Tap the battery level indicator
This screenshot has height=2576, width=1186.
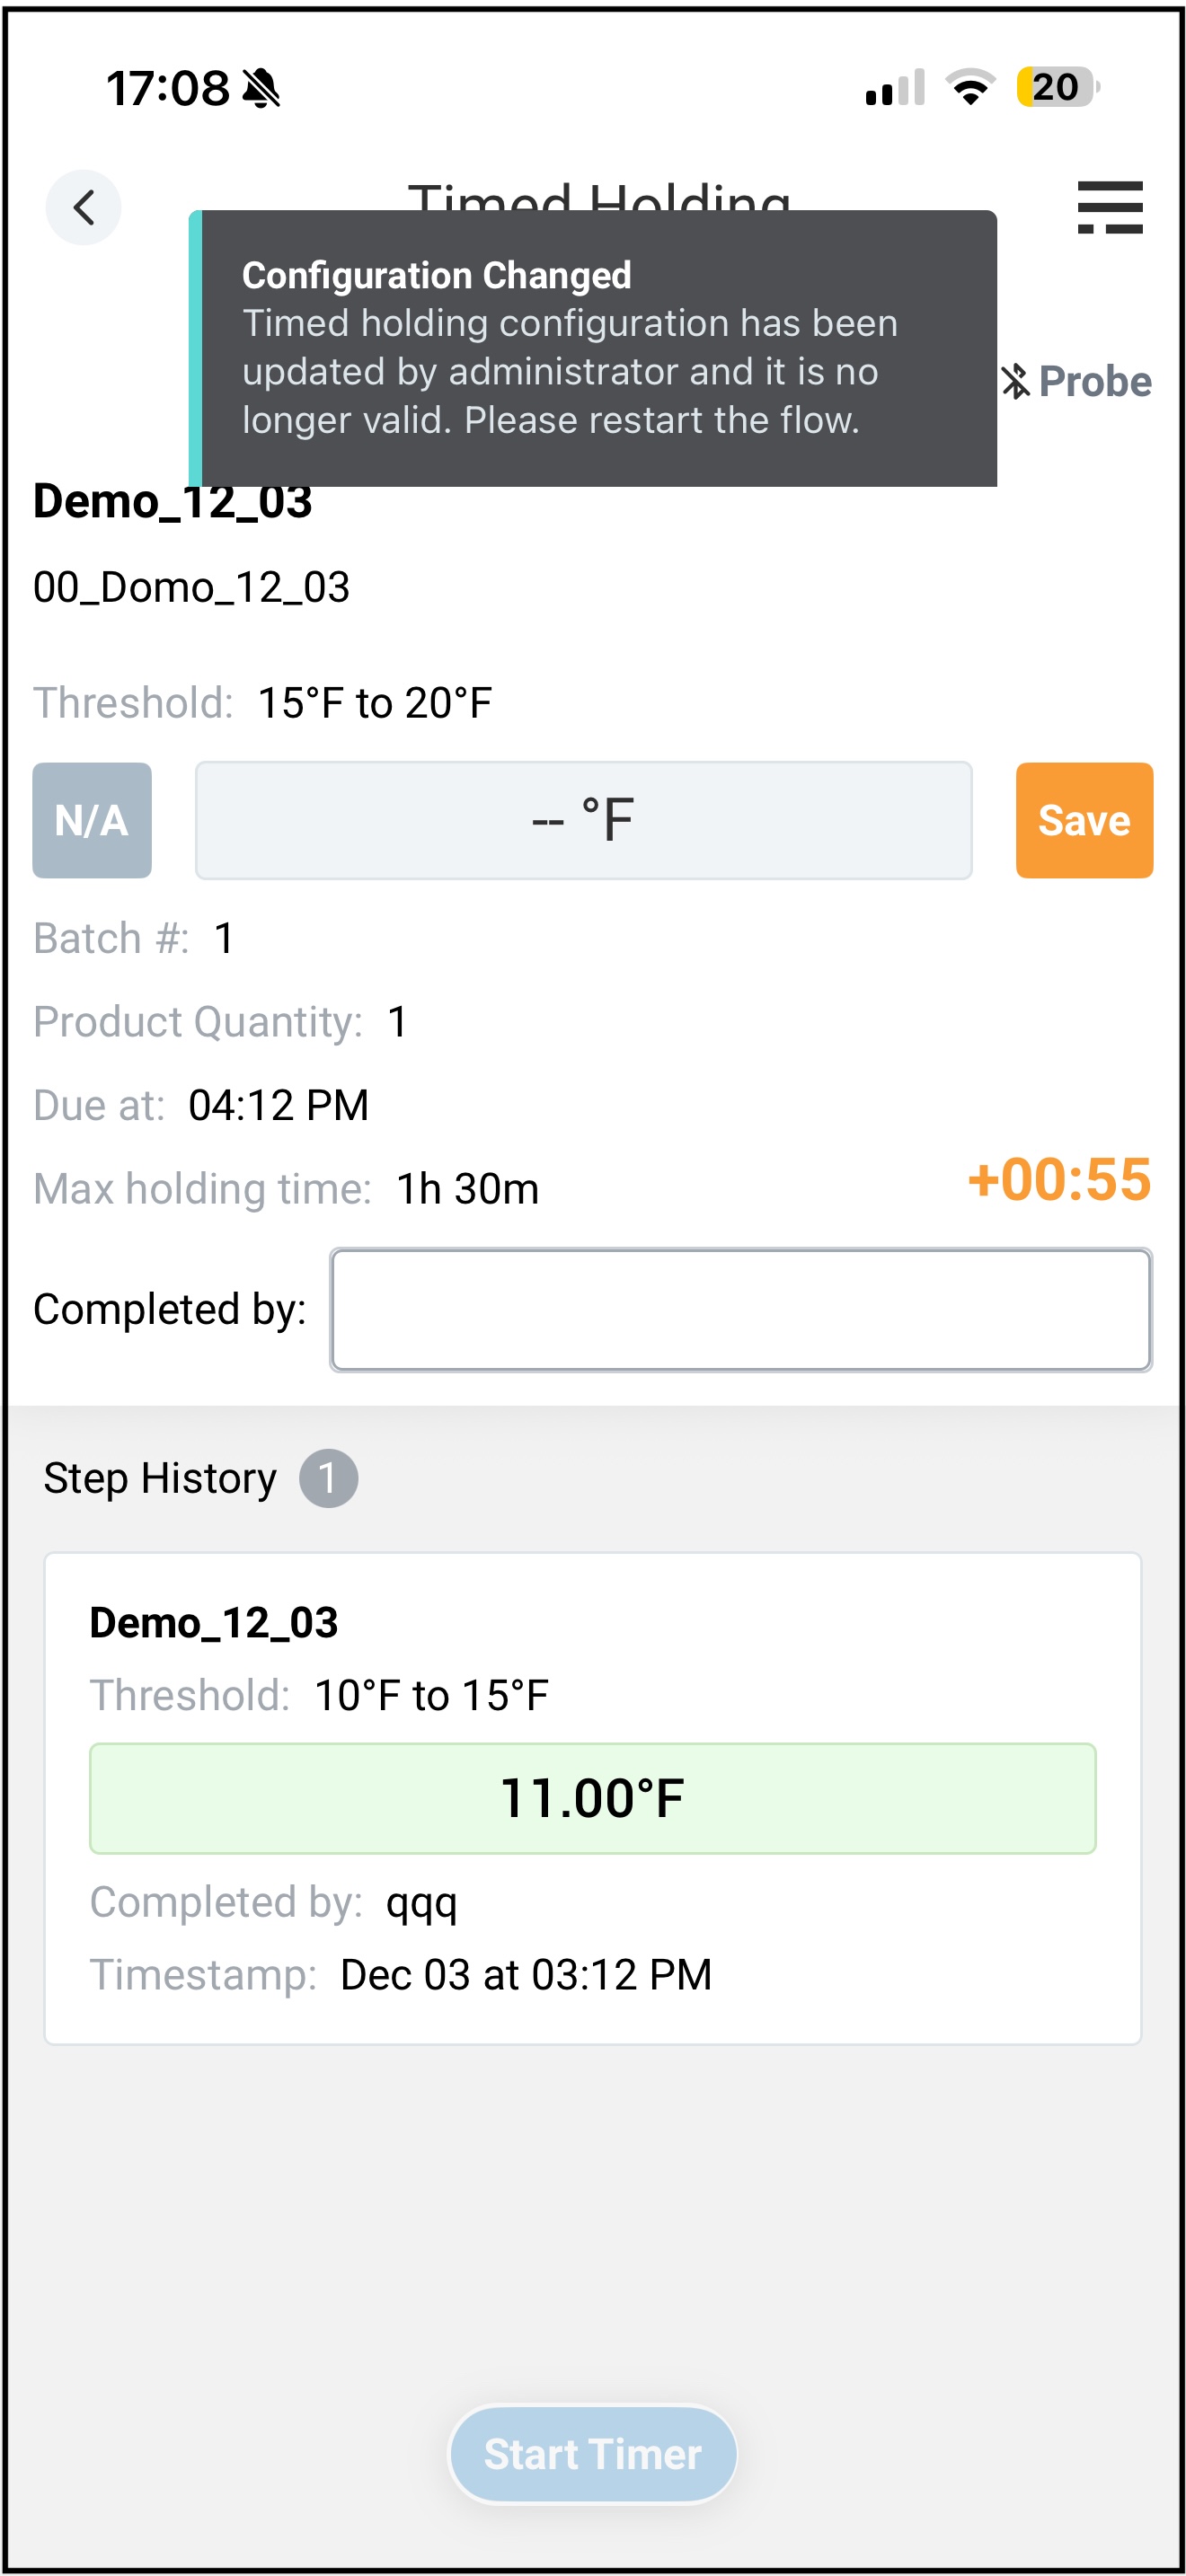[1057, 87]
